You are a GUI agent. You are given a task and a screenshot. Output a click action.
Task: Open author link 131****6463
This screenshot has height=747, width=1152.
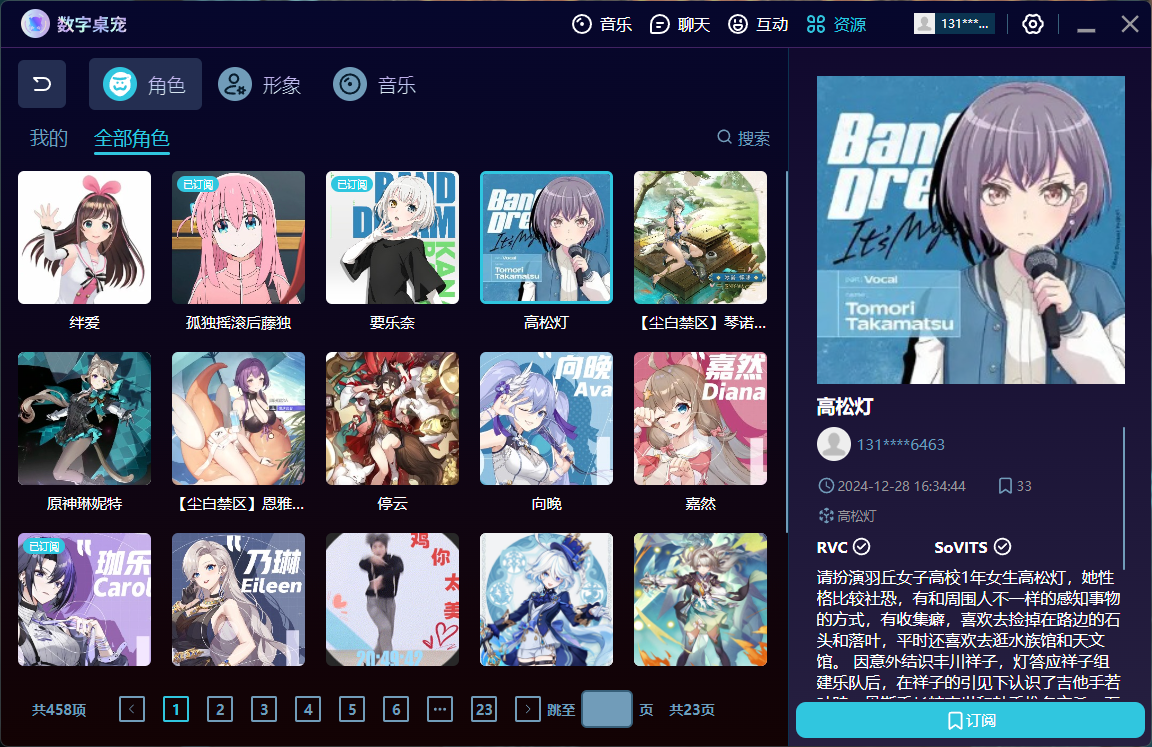point(901,444)
